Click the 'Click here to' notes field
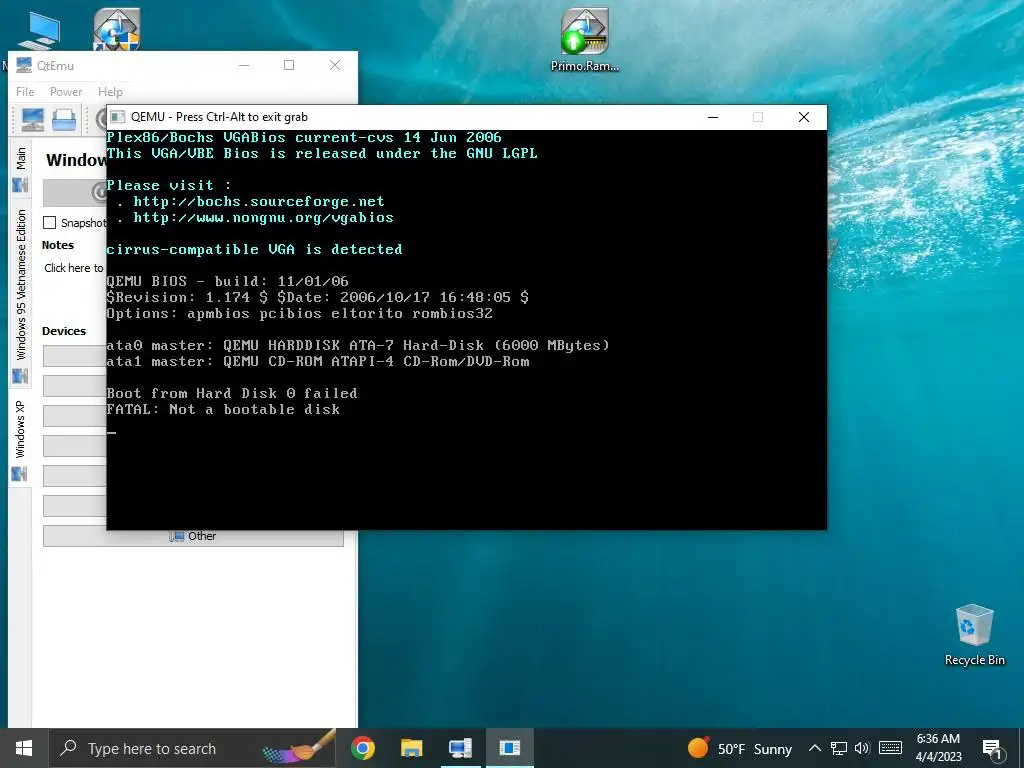The image size is (1024, 768). pos(73,268)
